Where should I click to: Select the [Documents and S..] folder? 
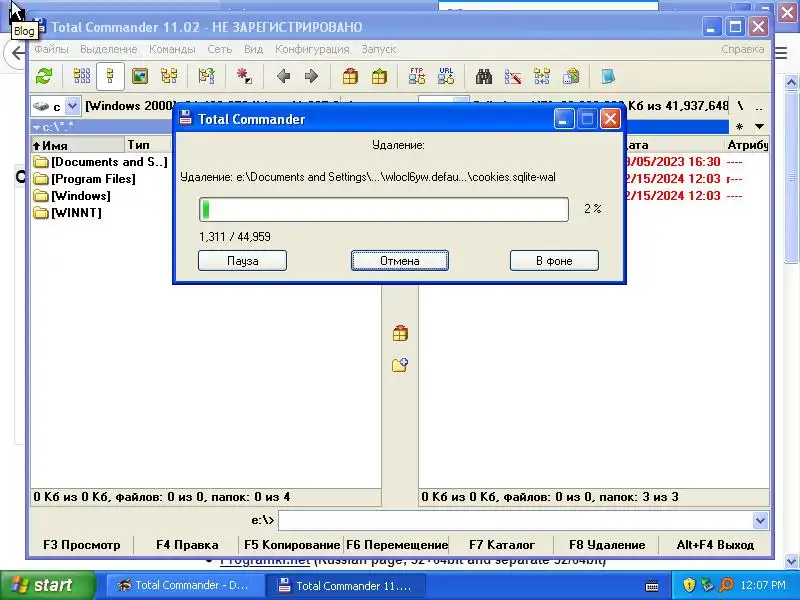pyautogui.click(x=101, y=162)
